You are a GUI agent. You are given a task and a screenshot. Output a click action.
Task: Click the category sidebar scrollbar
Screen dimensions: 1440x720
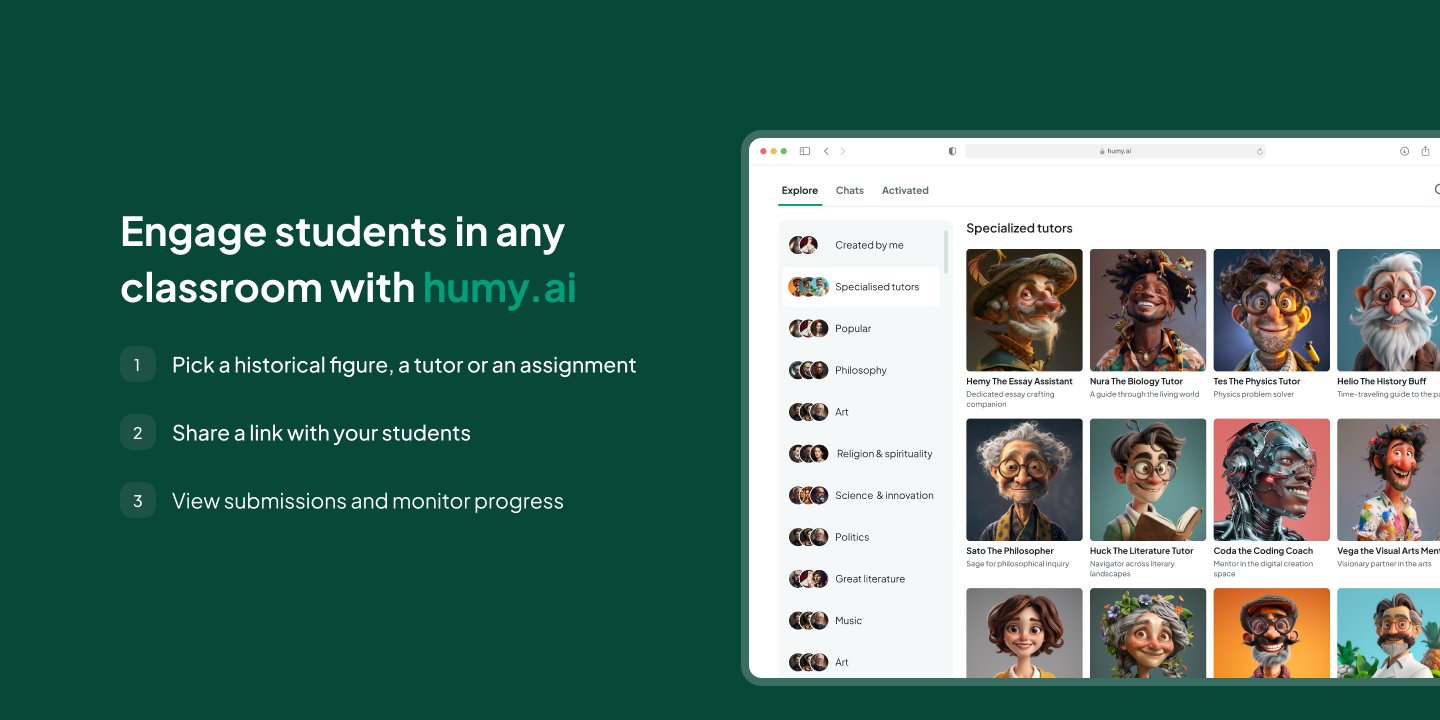(946, 252)
